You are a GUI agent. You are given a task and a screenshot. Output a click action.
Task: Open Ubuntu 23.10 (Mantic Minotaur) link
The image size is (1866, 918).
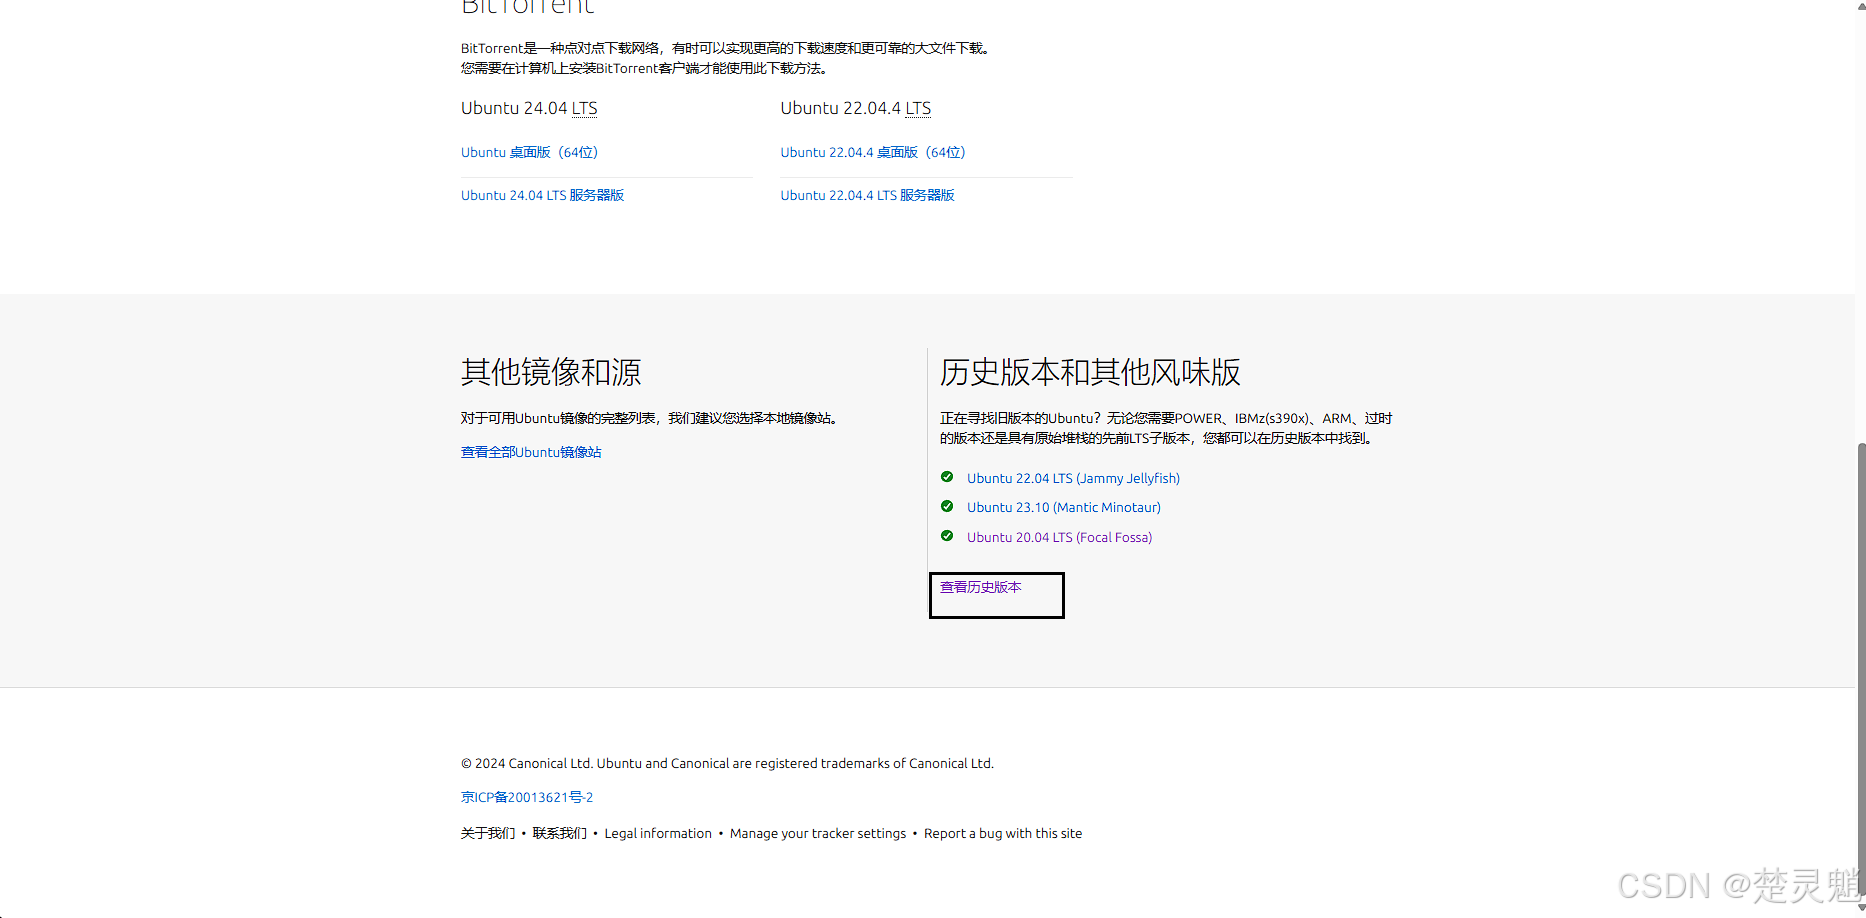tap(1064, 507)
